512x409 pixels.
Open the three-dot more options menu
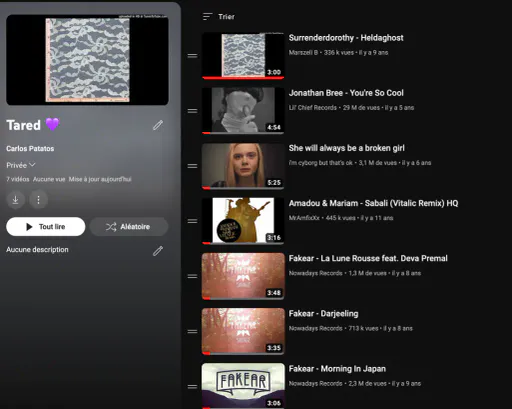(x=38, y=200)
